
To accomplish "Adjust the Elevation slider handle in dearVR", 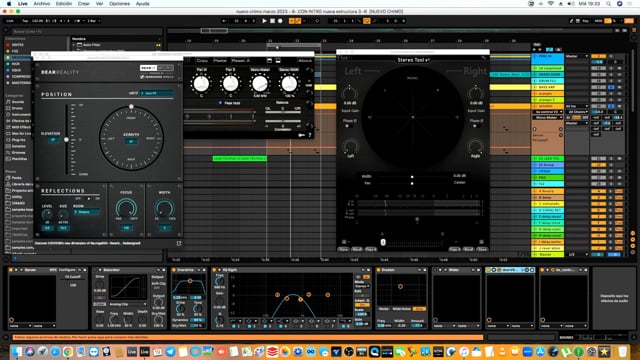I will click(x=66, y=140).
